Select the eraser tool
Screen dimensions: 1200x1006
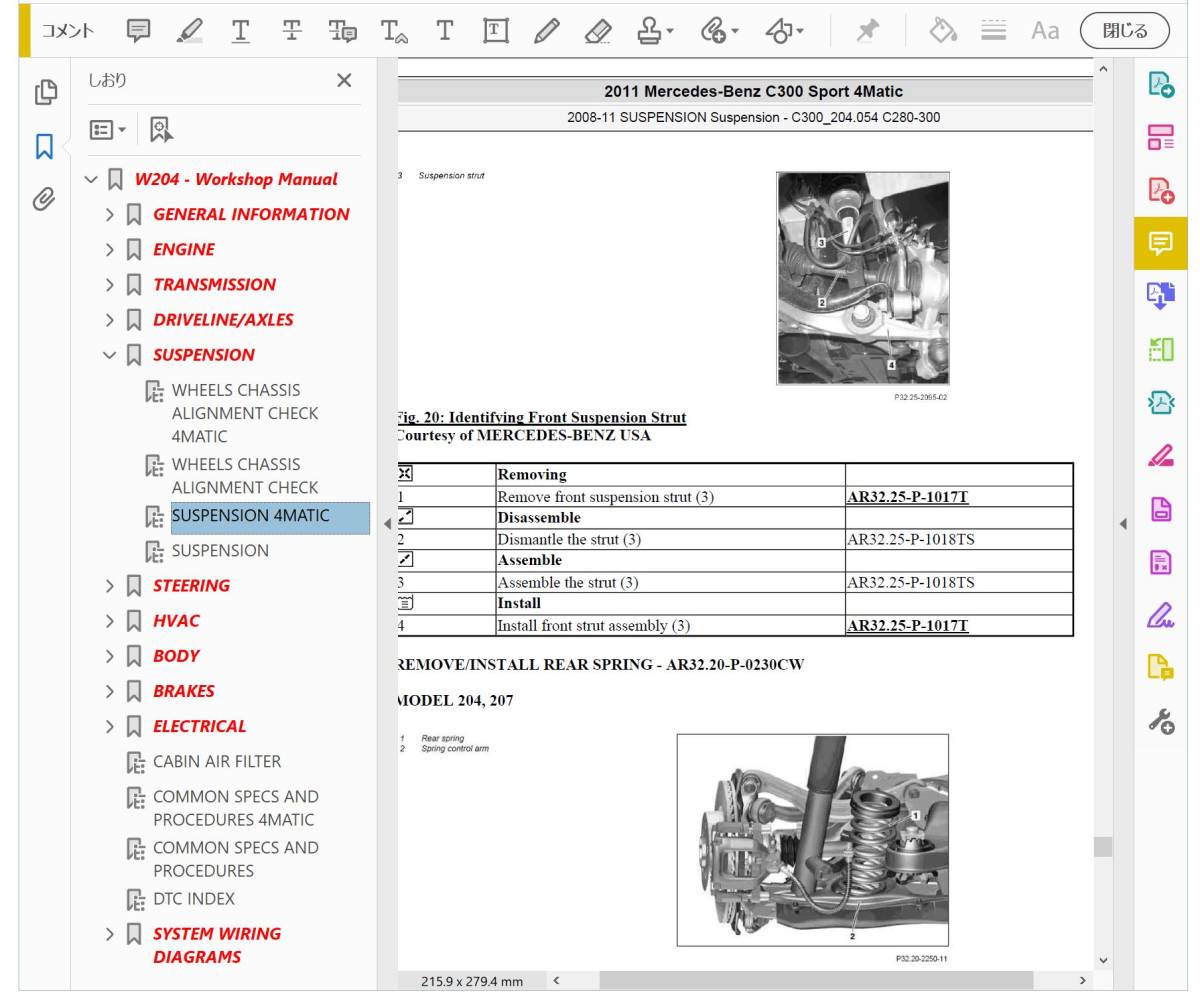coord(598,31)
